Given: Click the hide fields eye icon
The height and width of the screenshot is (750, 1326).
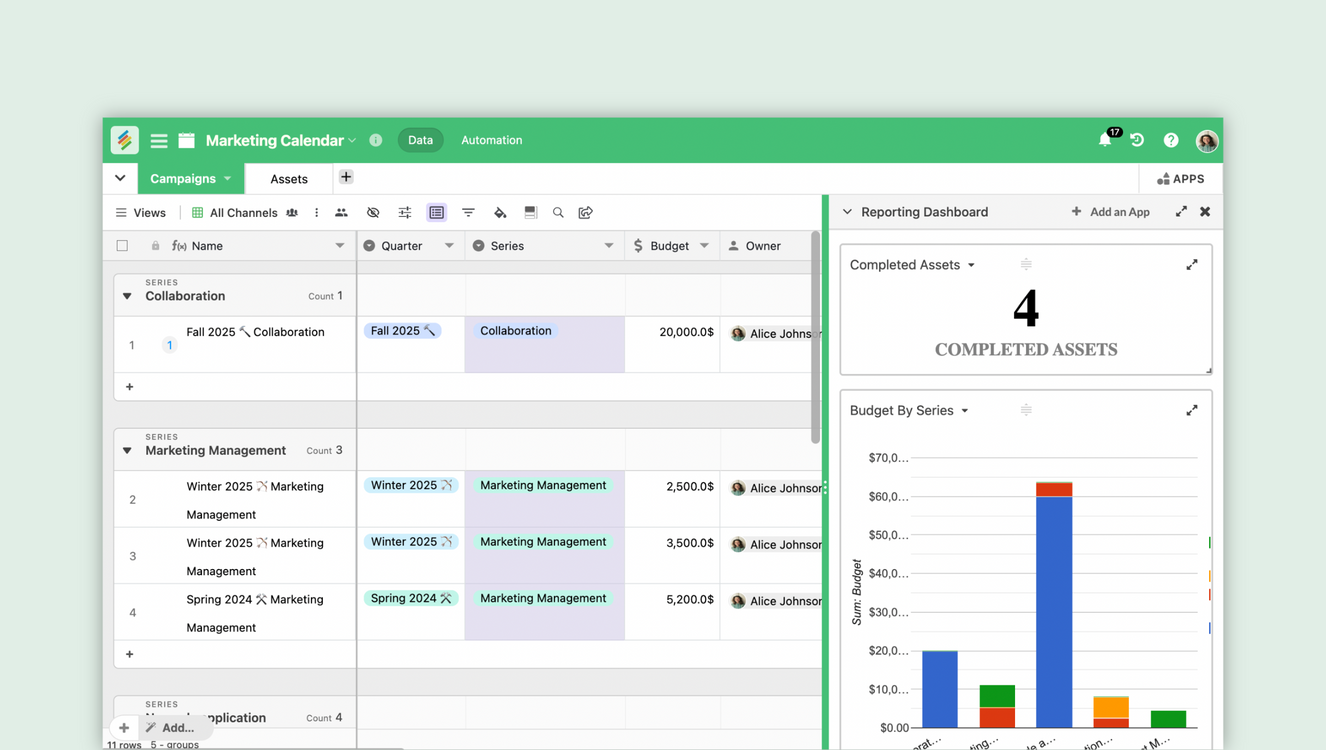Looking at the screenshot, I should (373, 213).
